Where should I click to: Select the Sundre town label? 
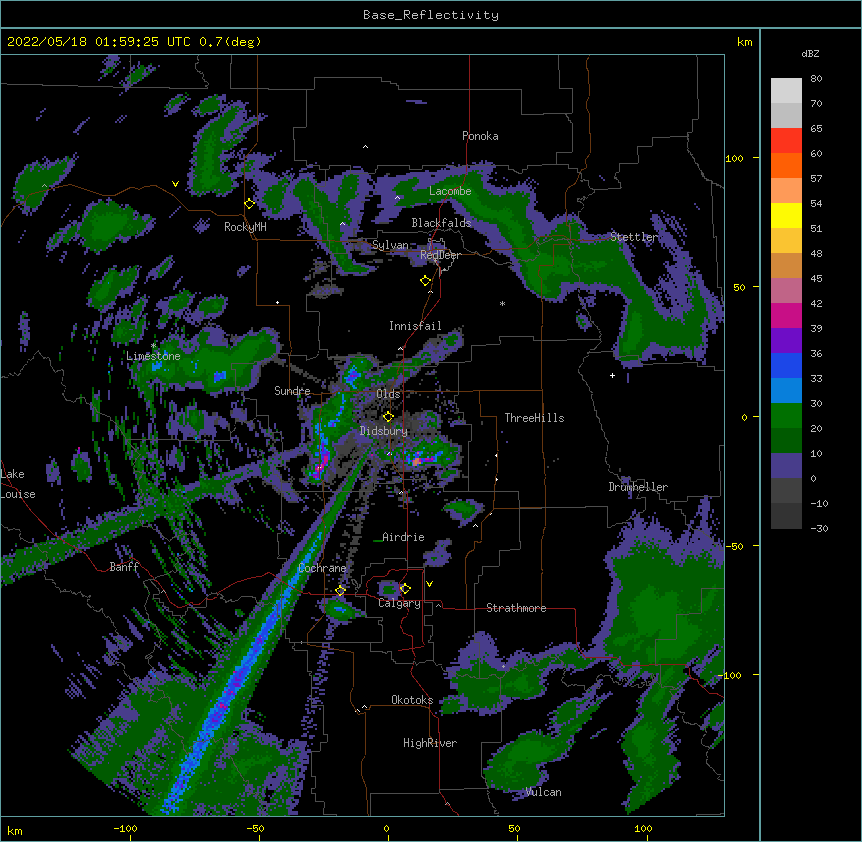[292, 391]
